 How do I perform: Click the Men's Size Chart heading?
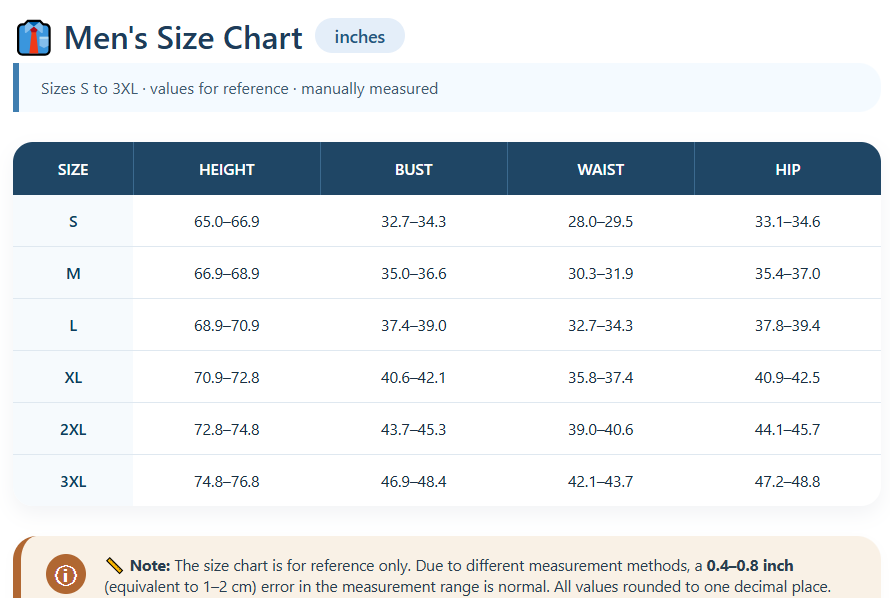point(183,38)
